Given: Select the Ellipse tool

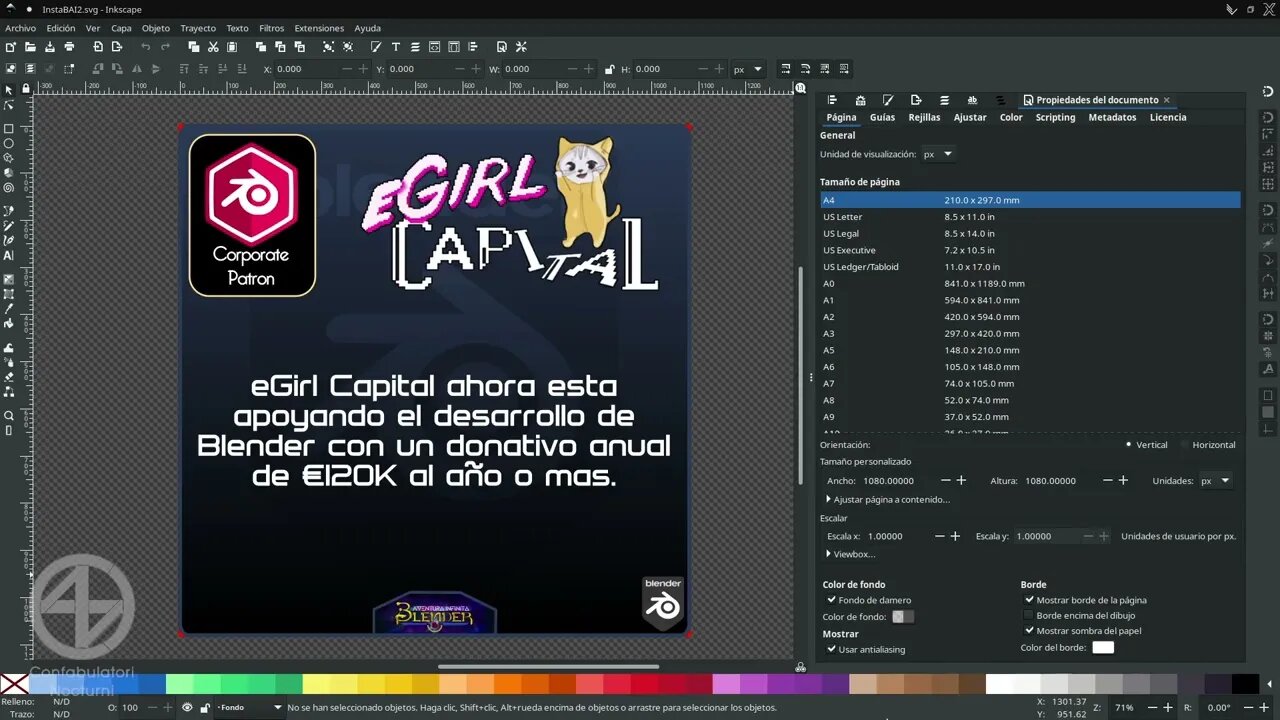Looking at the screenshot, I should tap(9, 144).
